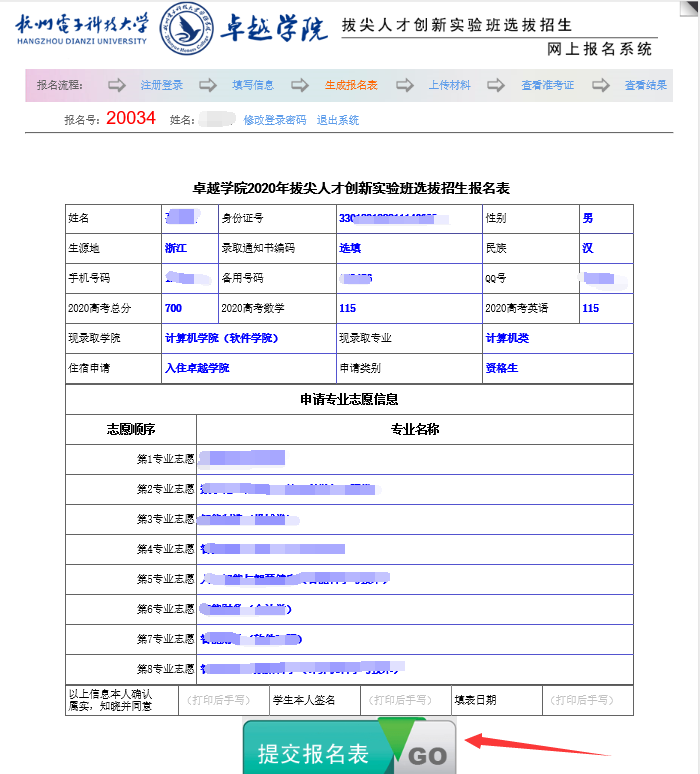Click the form title 卓越学院2020年拔尖人才创新实验班选拔招生报名表
This screenshot has height=774, width=700.
click(x=350, y=188)
